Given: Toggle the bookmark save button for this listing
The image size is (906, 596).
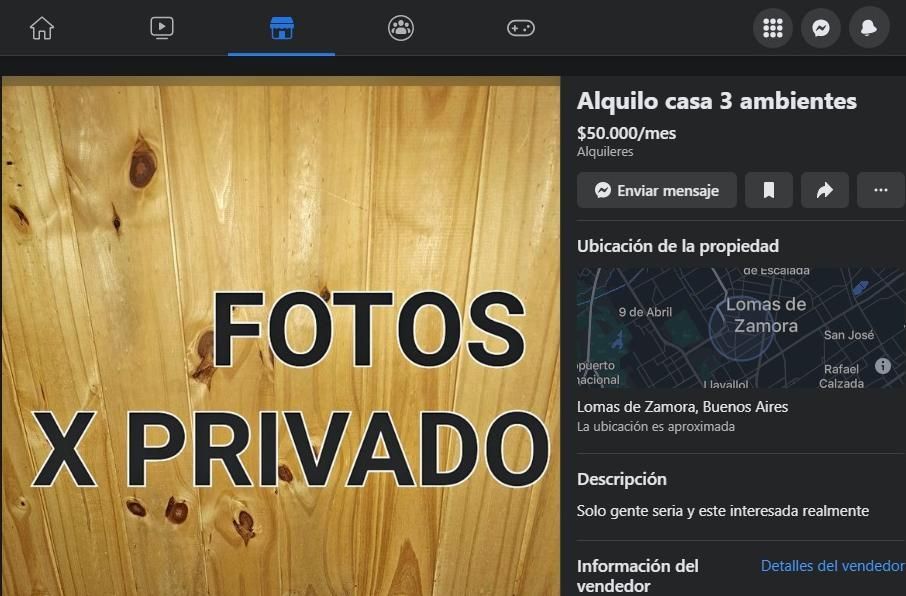Looking at the screenshot, I should coord(769,190).
